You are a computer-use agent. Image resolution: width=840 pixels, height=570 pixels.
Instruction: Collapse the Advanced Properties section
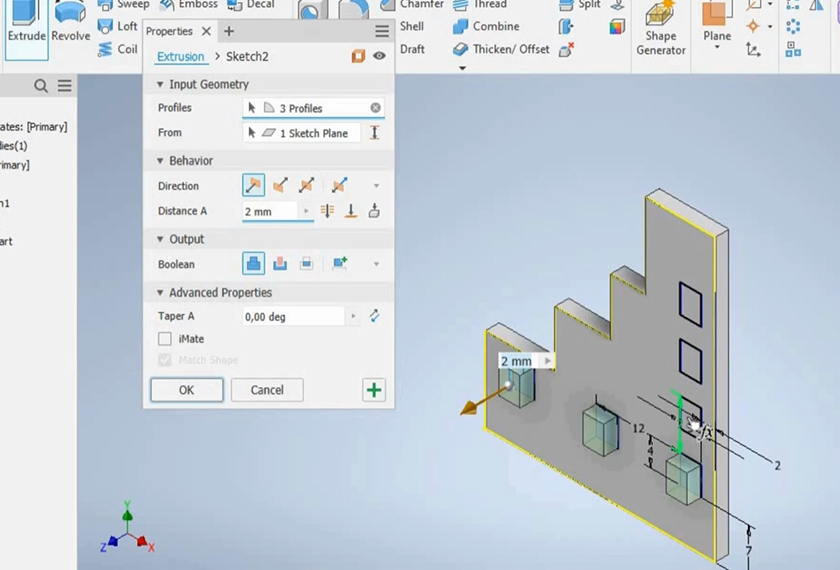[x=159, y=293]
